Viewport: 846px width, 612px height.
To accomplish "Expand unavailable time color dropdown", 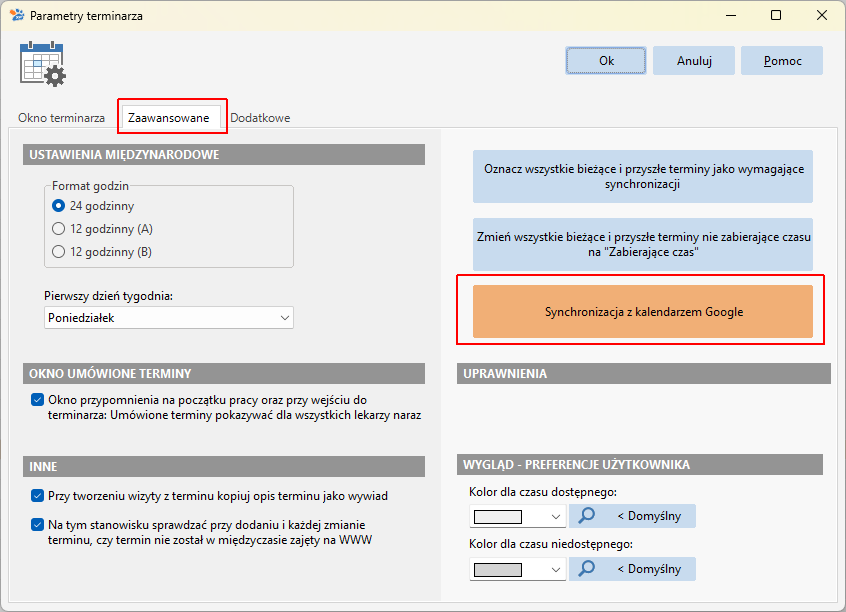I will point(556,569).
